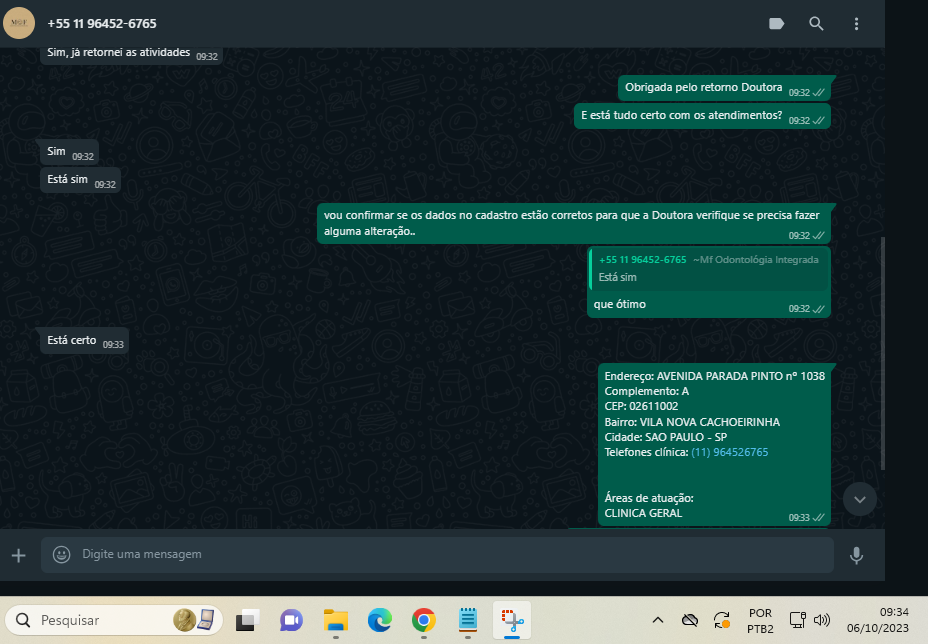Open the three-dot chat options menu
This screenshot has width=928, height=644.
click(x=856, y=24)
